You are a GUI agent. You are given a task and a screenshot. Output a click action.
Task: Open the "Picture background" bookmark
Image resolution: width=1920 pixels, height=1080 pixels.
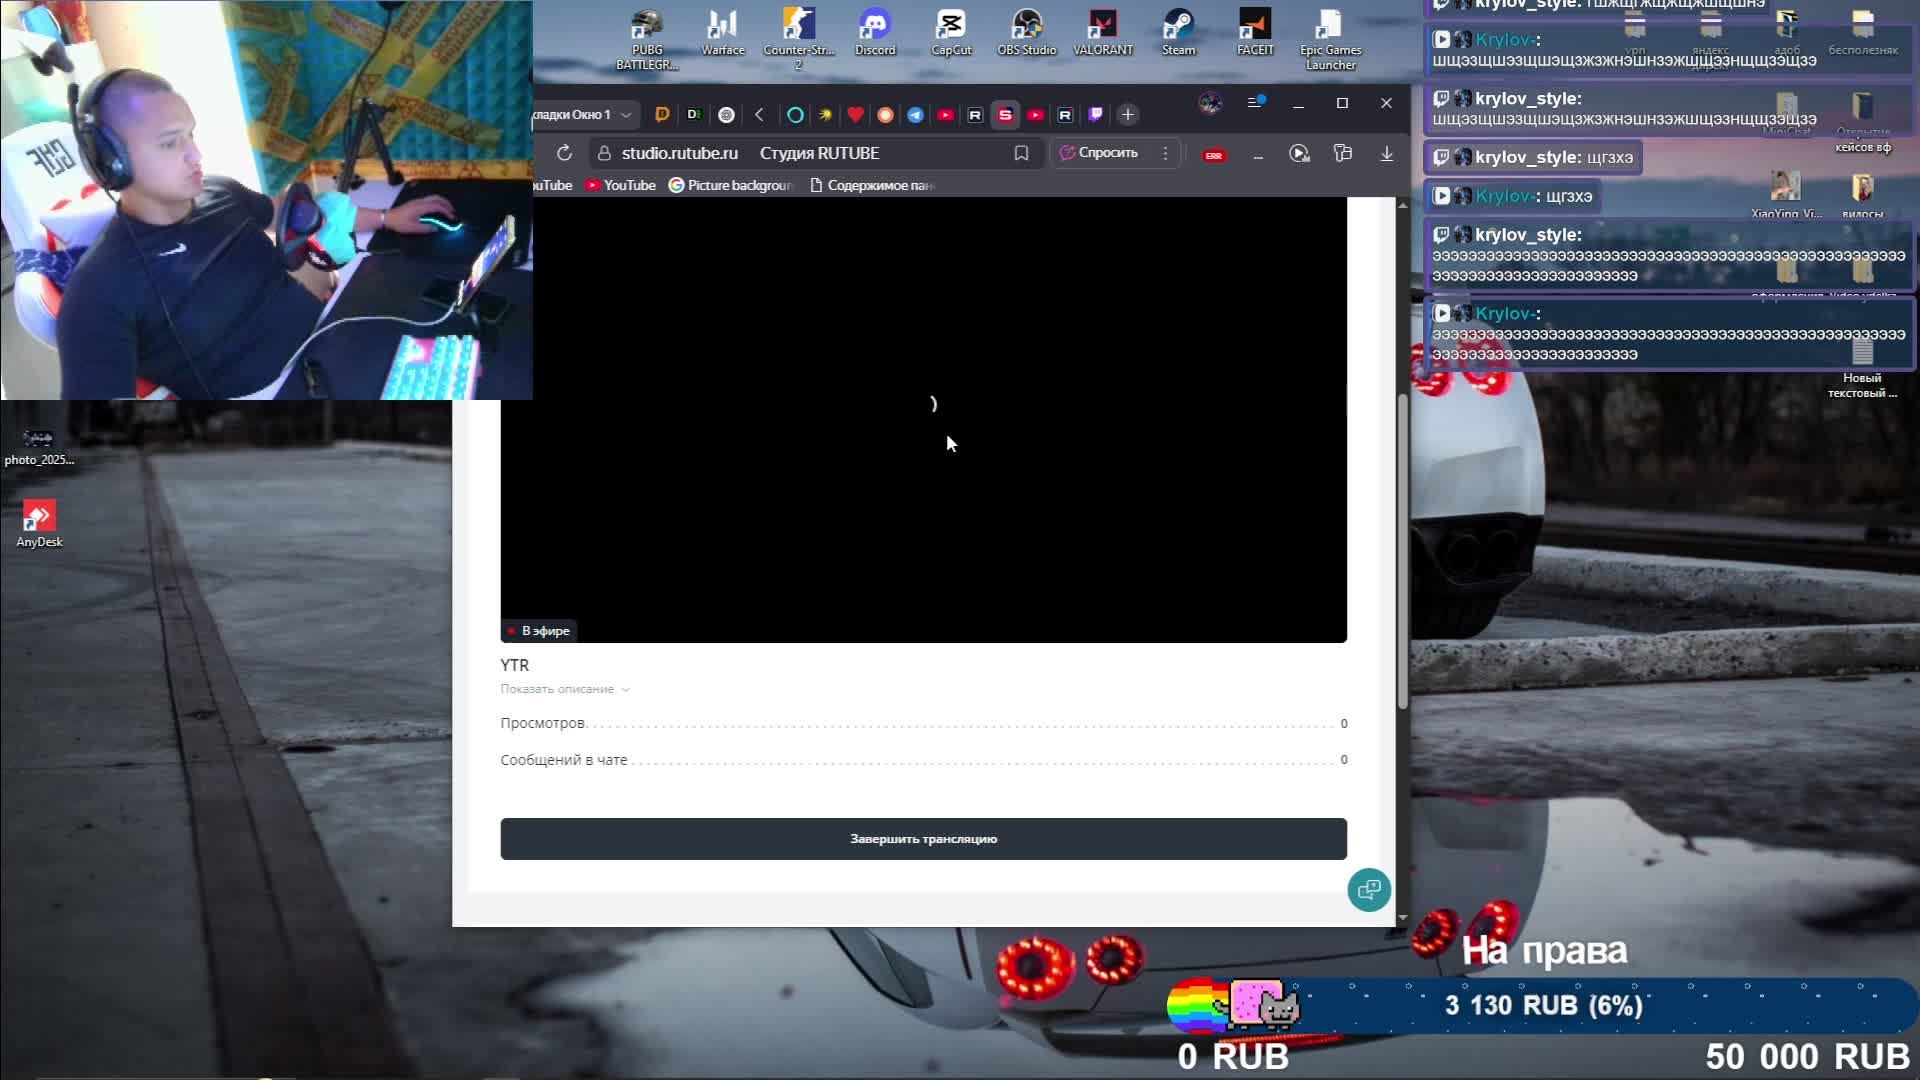click(730, 185)
